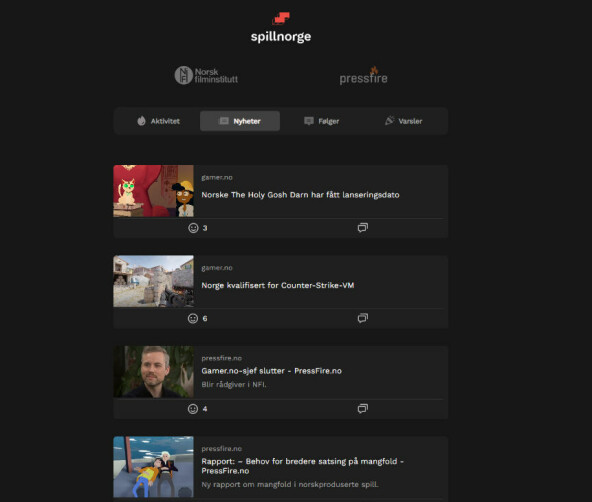This screenshot has width=592, height=502.
Task: Select the Nyheter tab
Action: click(x=240, y=121)
